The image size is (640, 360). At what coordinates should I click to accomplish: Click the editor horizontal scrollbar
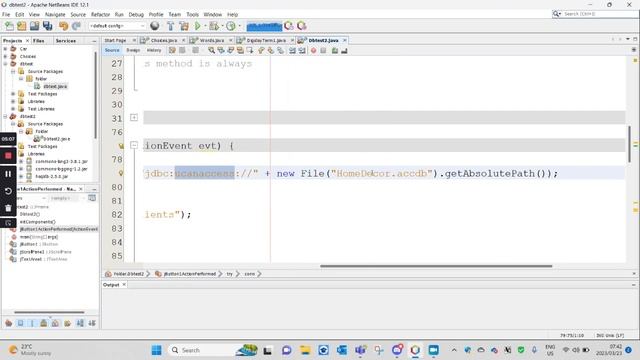click(436, 266)
